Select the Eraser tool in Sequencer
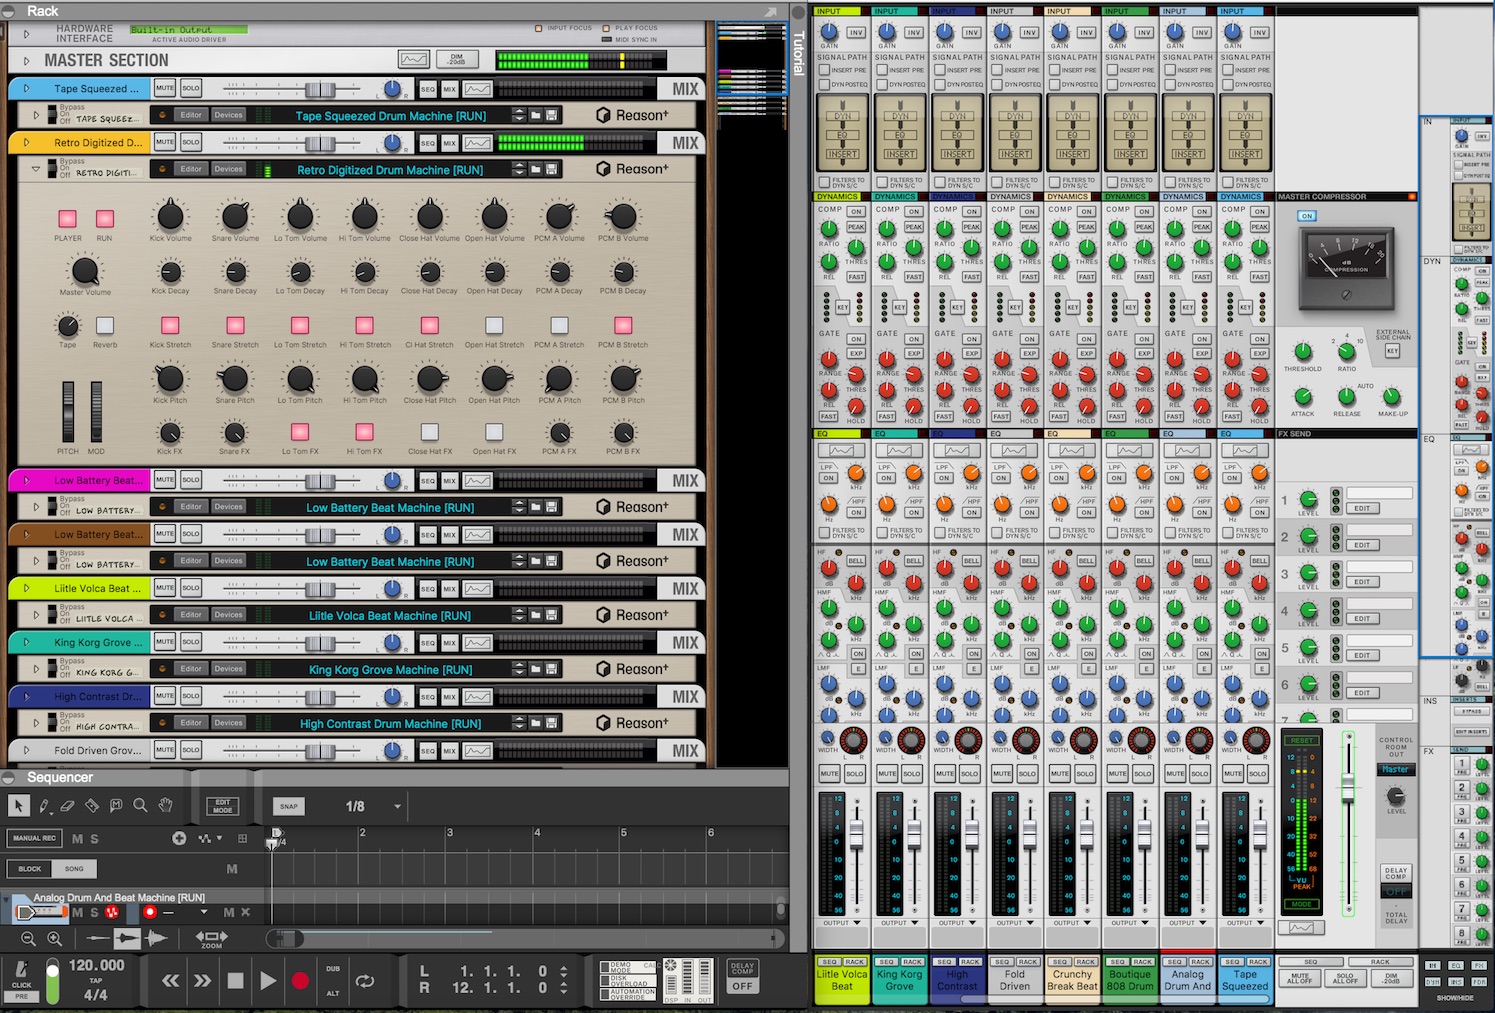 pos(68,805)
